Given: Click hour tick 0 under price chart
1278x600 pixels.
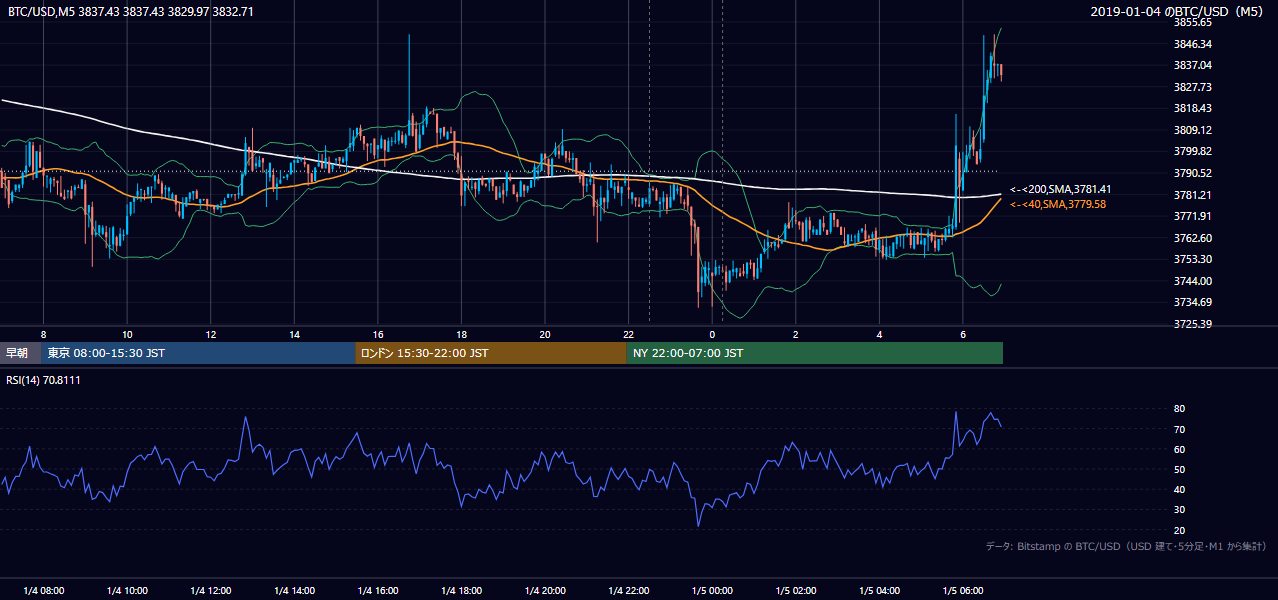Looking at the screenshot, I should click(712, 334).
